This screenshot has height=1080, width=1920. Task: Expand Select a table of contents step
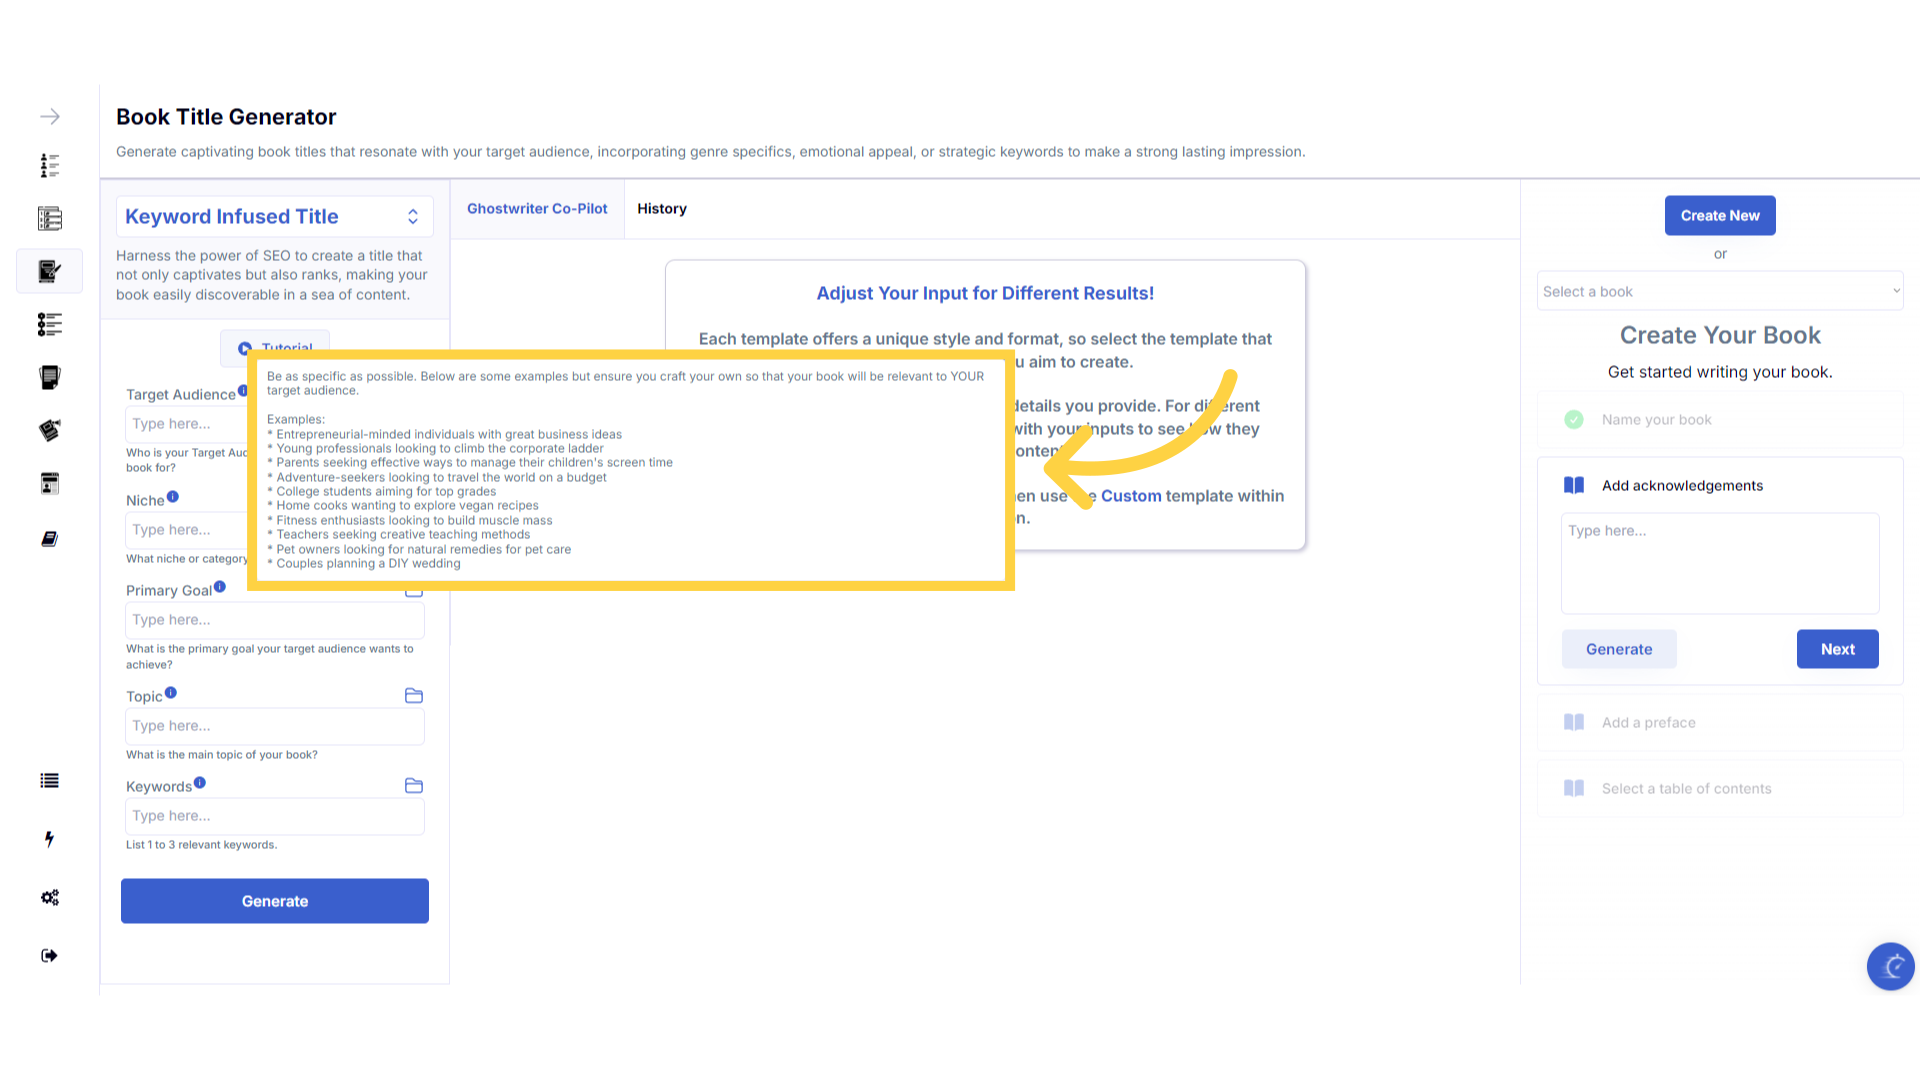pyautogui.click(x=1686, y=789)
